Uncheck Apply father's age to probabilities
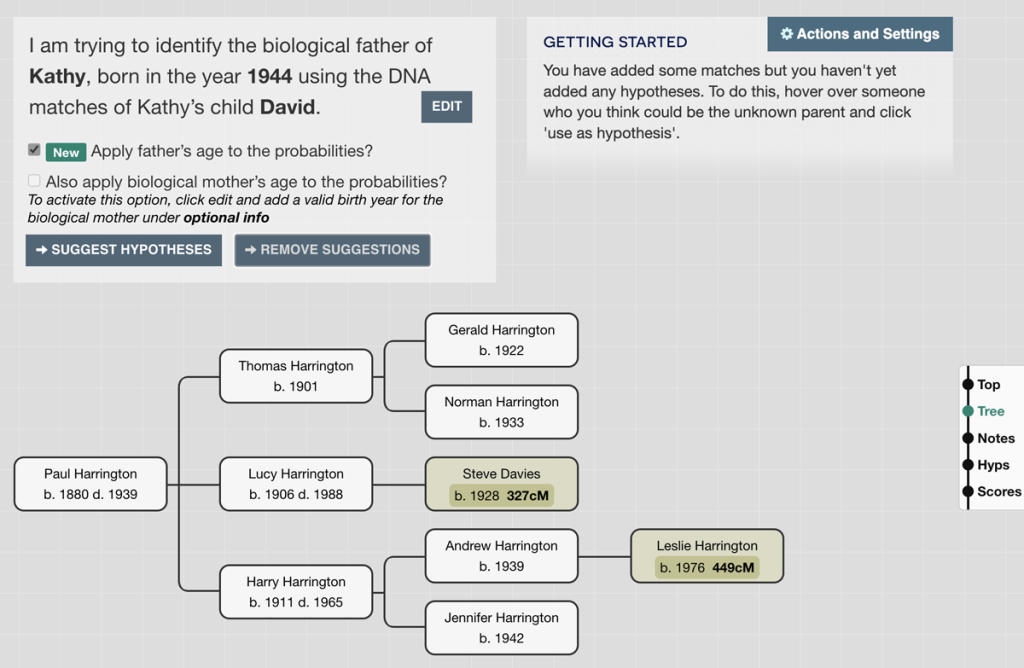This screenshot has height=668, width=1024. pos(35,150)
